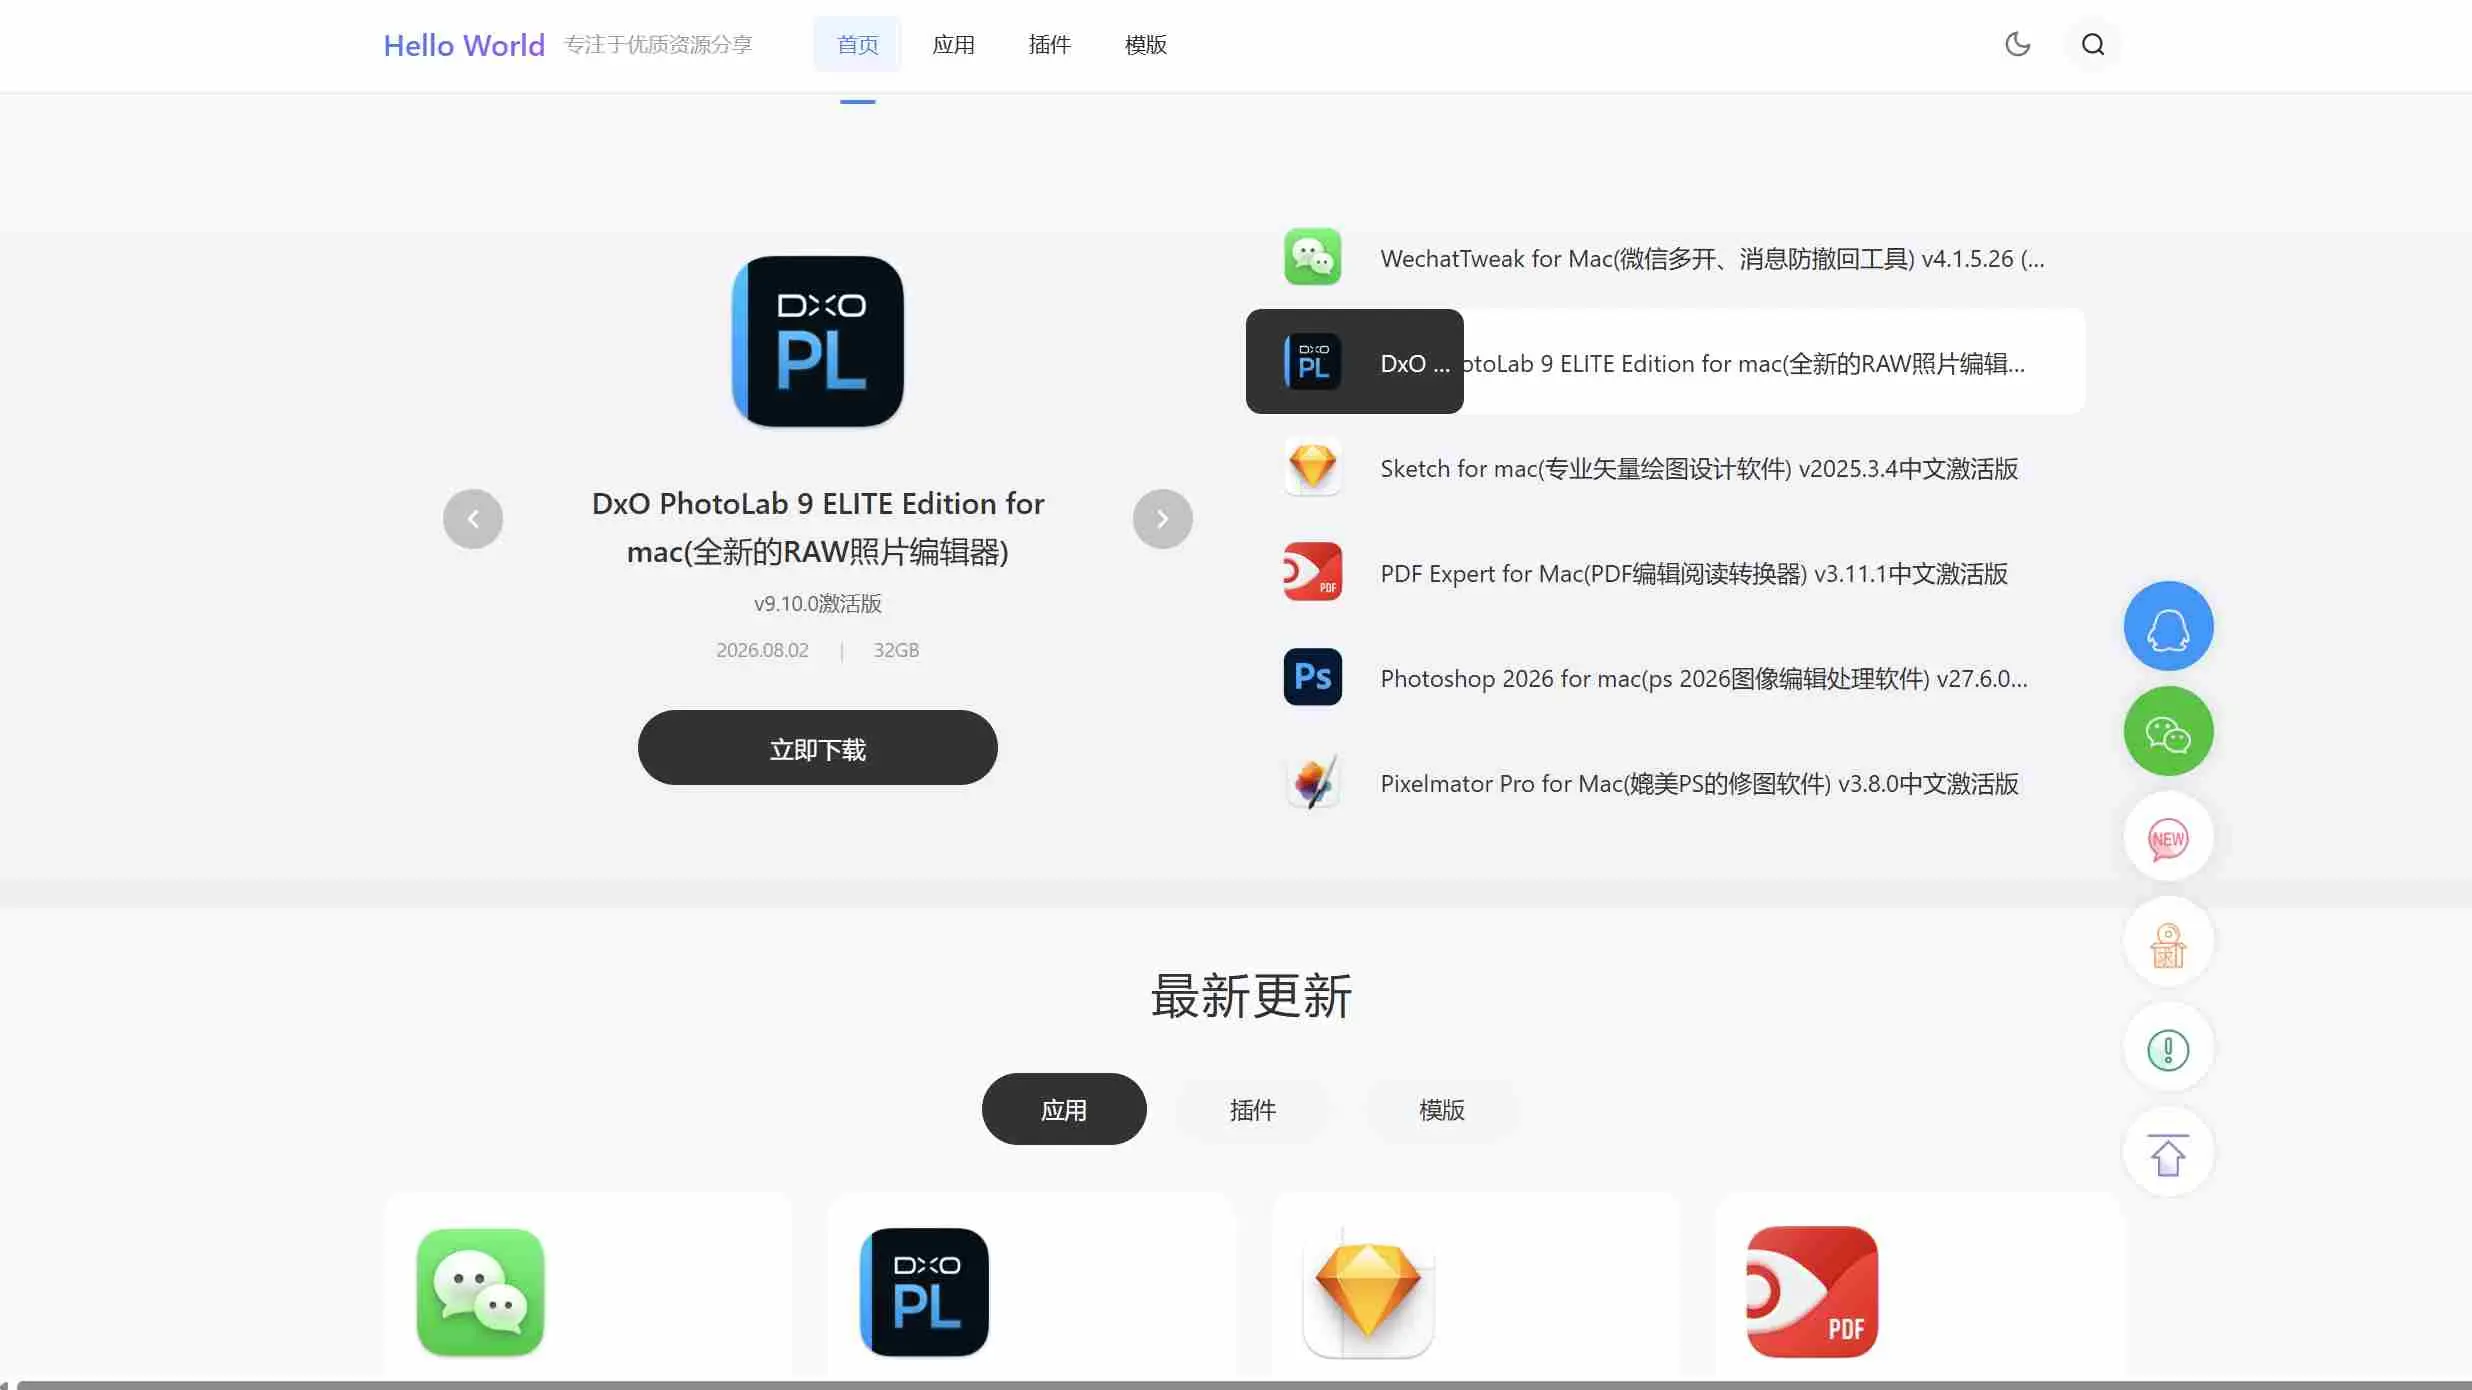Open the 插件 navigation menu item
Screen dimensions: 2472x1390
click(1049, 44)
